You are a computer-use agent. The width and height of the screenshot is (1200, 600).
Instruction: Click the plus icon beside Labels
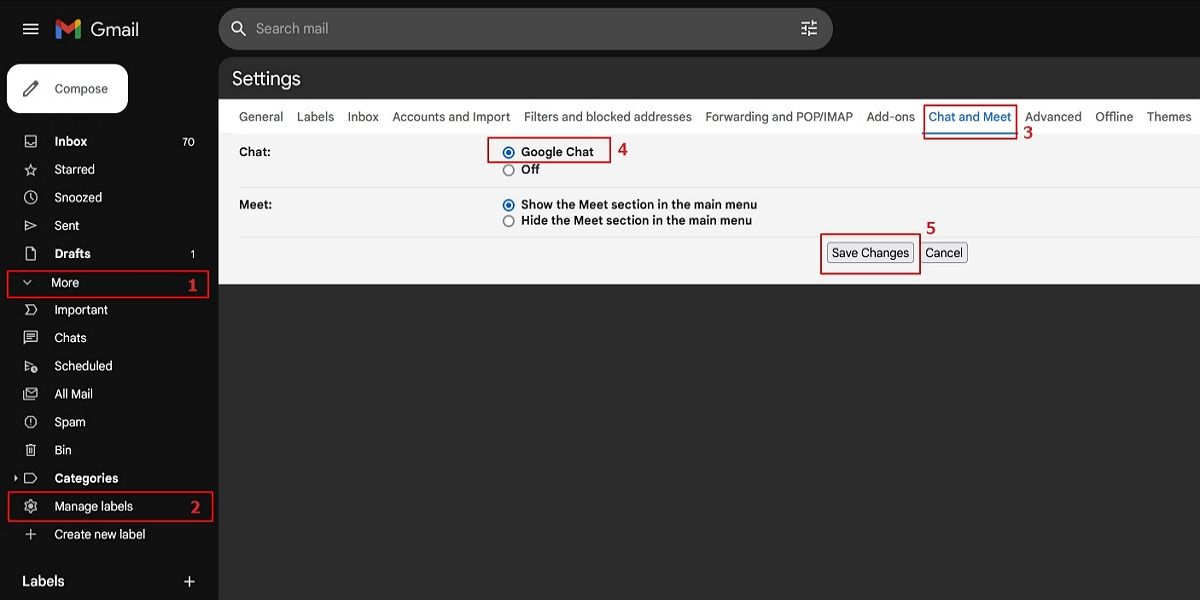189,580
